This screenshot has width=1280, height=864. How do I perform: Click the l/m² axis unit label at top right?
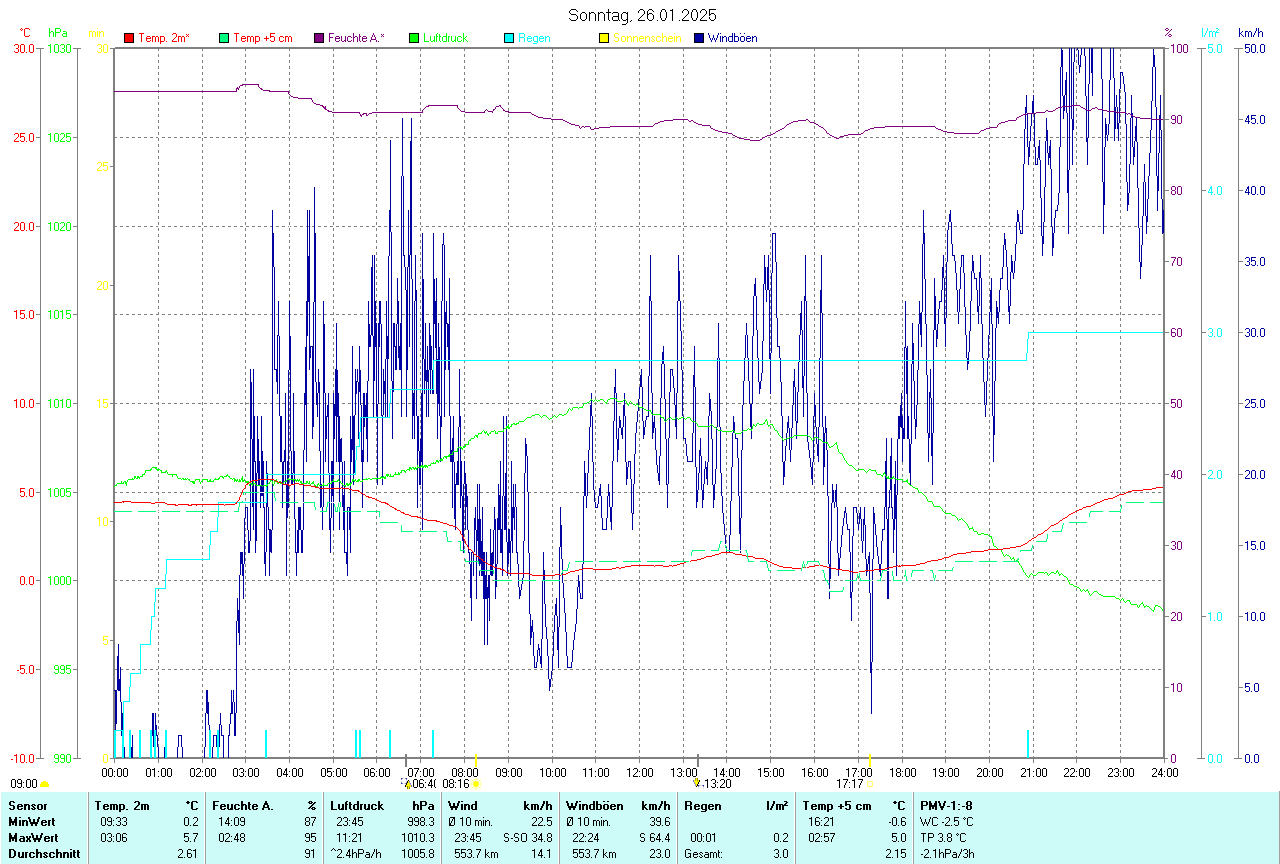1210,33
